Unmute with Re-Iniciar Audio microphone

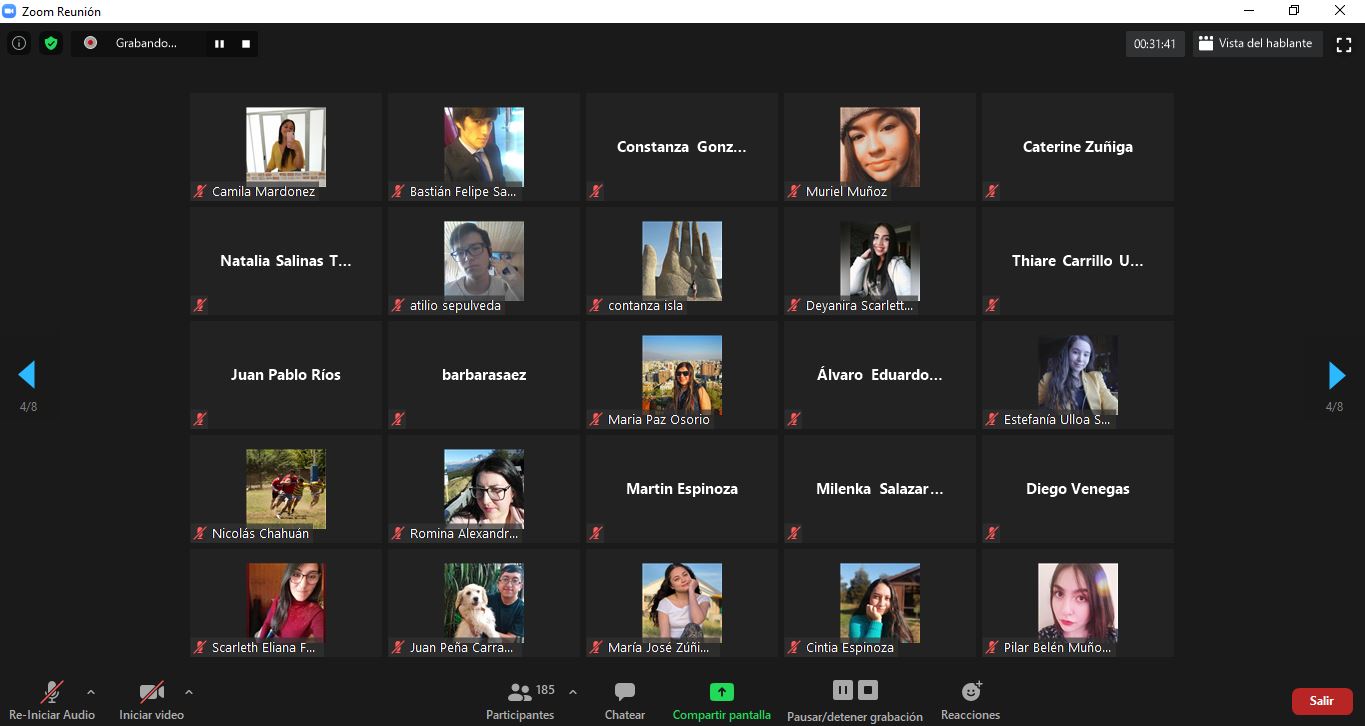(x=52, y=692)
